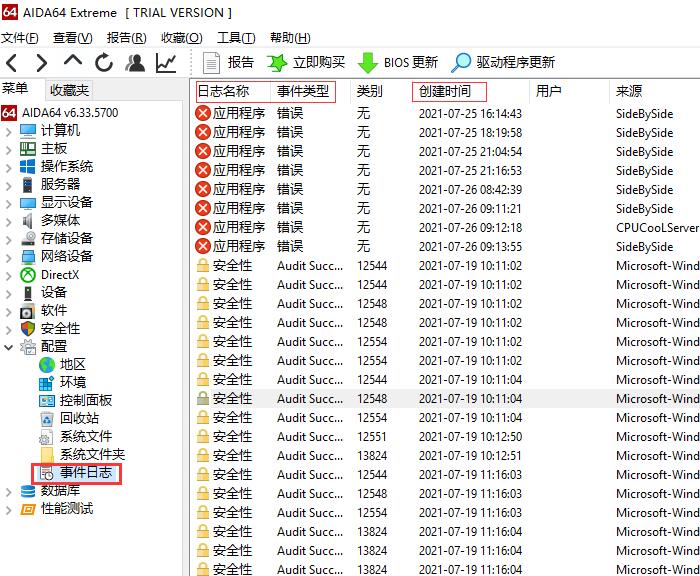
Task: Switch to the 菜单 tab
Action: click(15, 88)
